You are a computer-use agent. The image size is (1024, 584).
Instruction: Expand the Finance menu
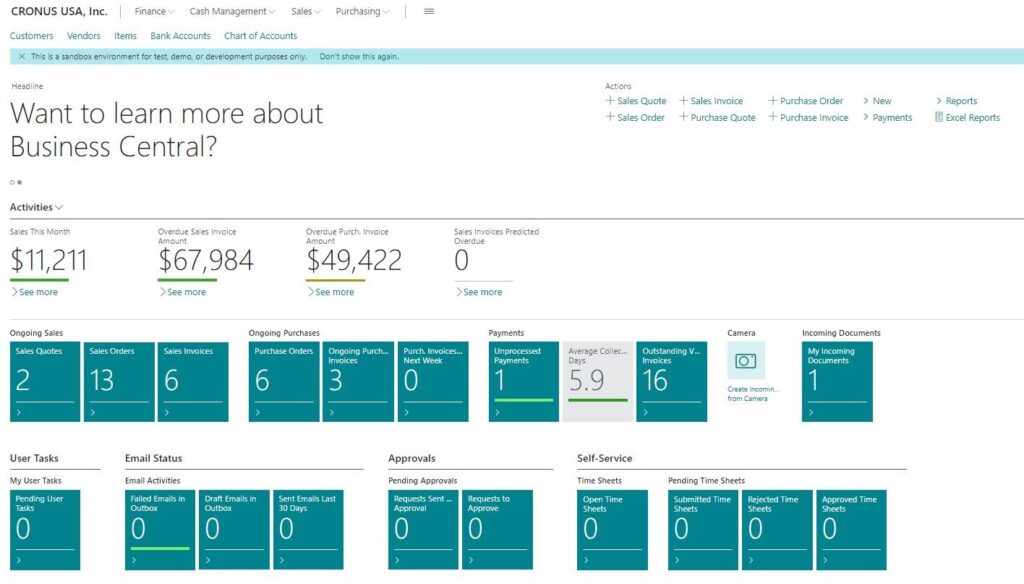[x=155, y=11]
